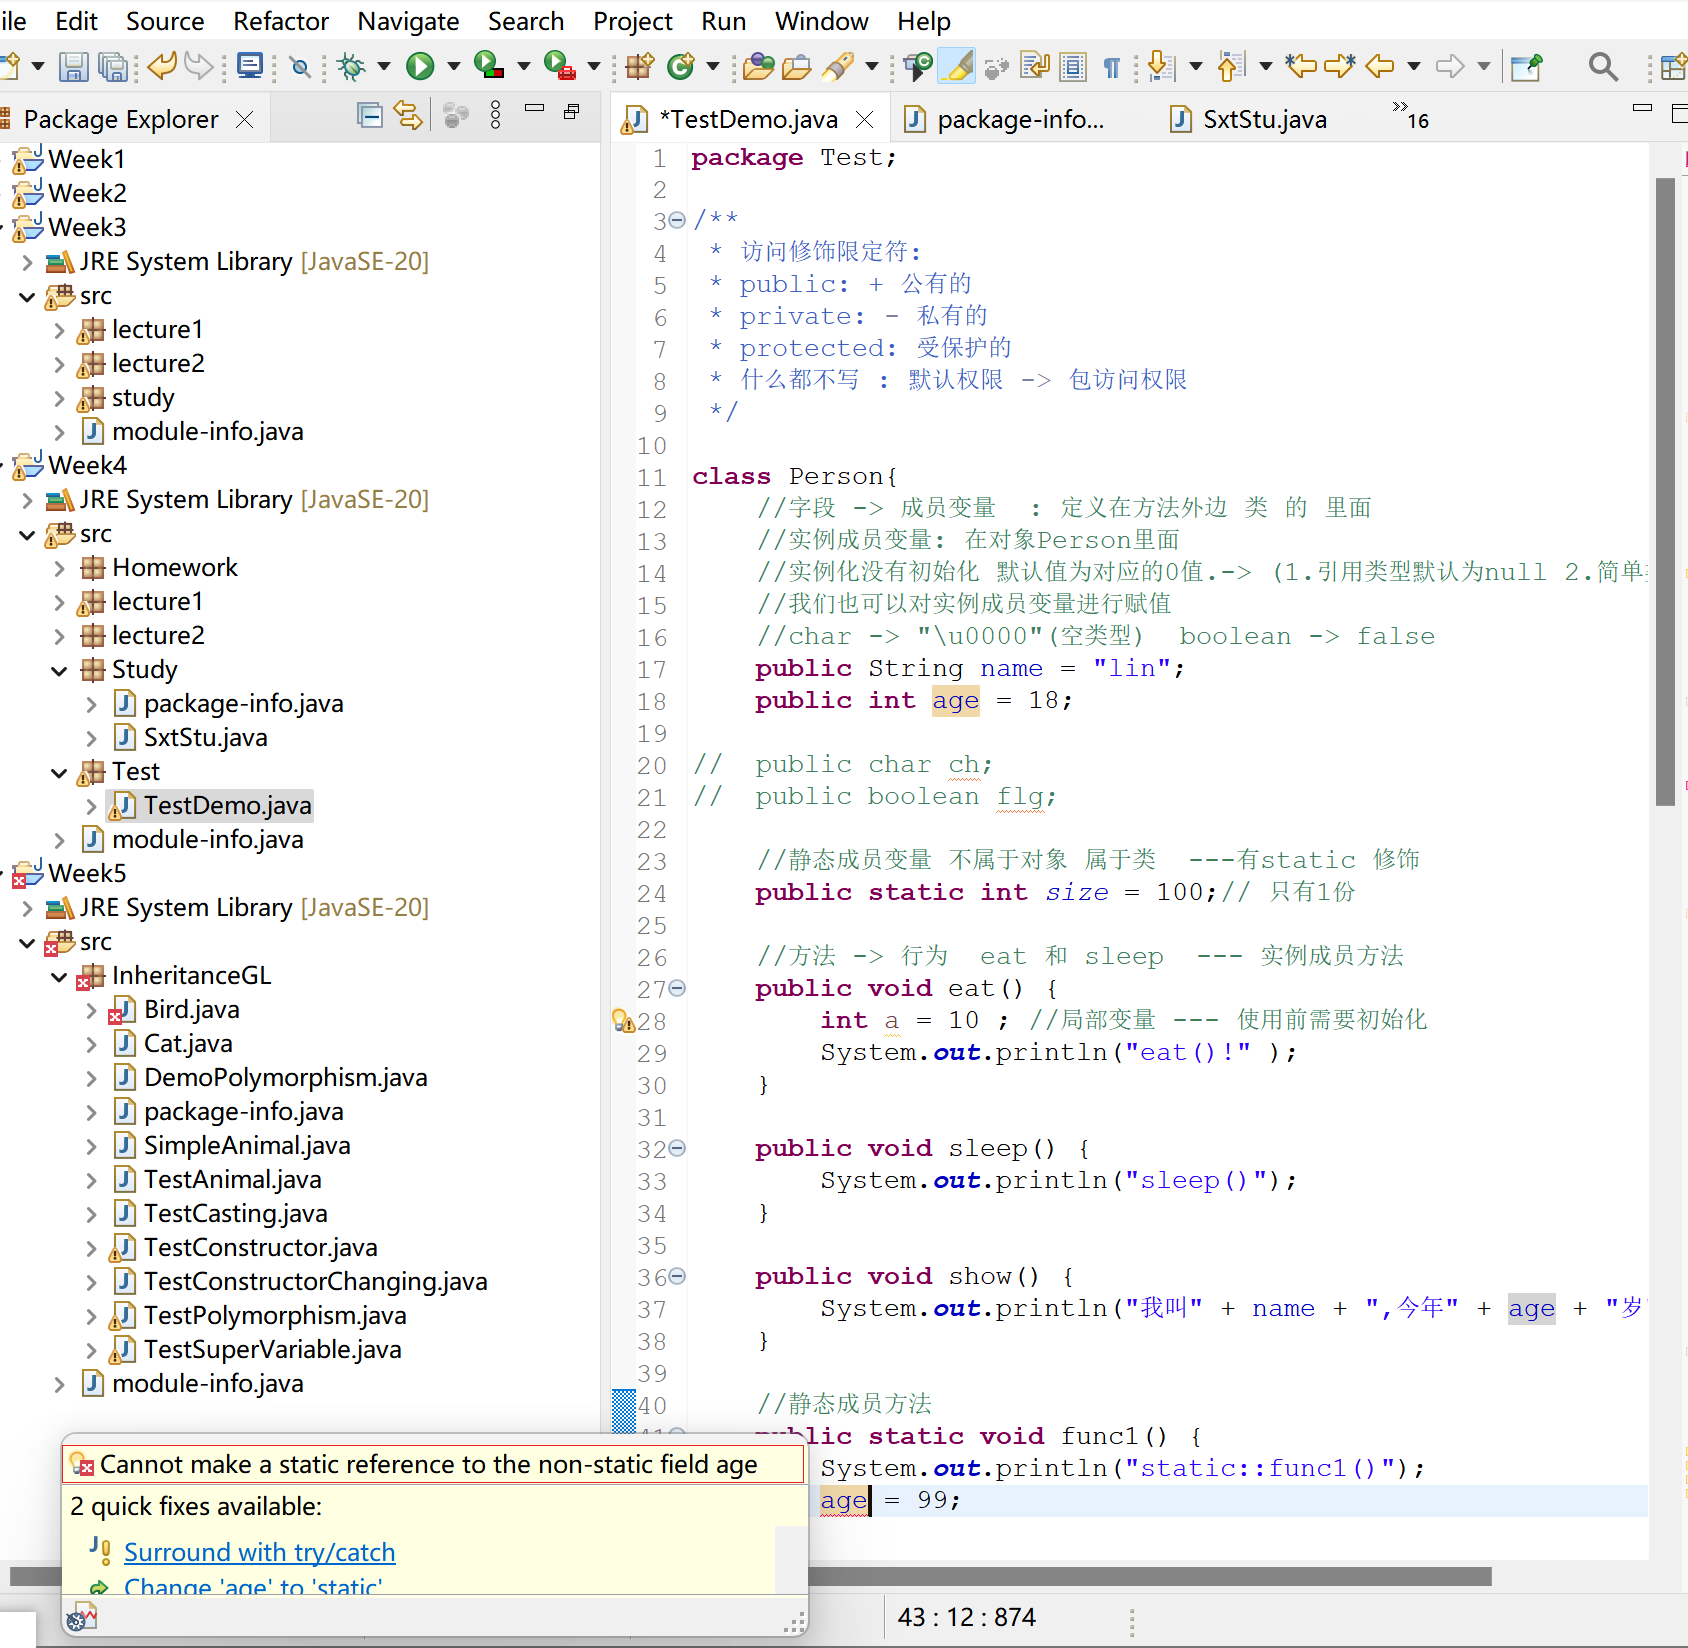The image size is (1688, 1648).
Task: Click the Save All toolbar icon
Action: [114, 67]
